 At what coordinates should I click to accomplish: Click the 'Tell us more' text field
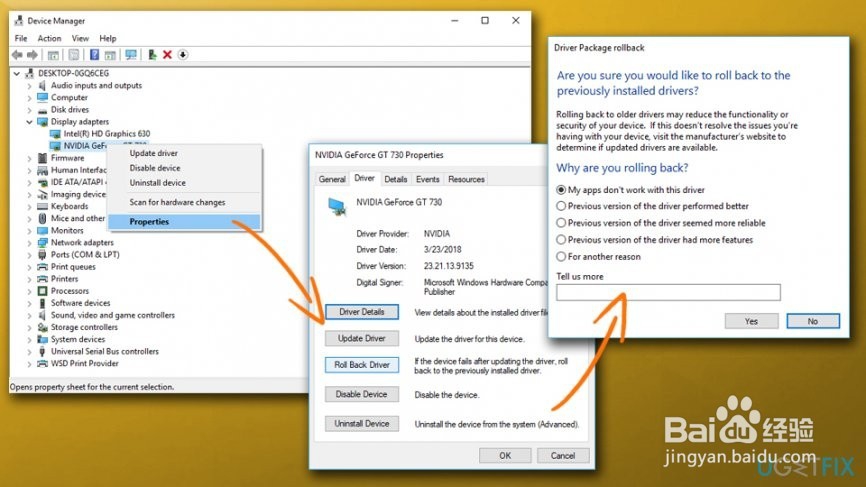(x=668, y=293)
